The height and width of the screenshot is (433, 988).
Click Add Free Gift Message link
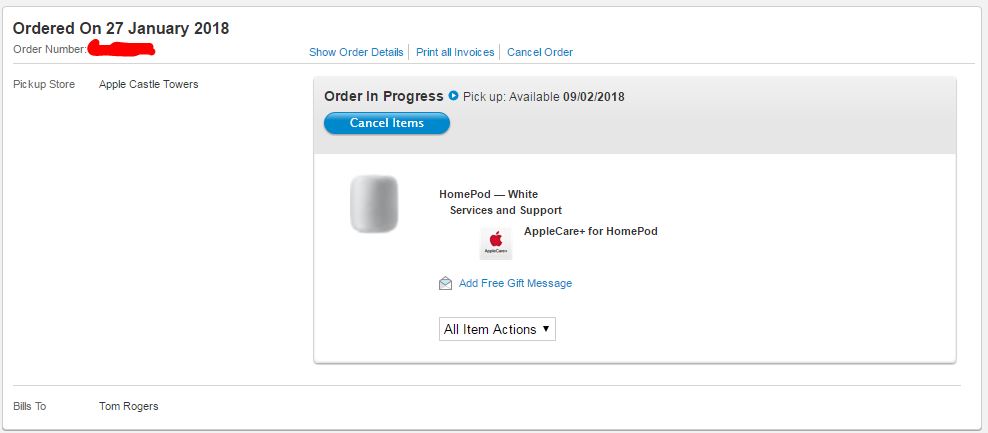pyautogui.click(x=515, y=283)
